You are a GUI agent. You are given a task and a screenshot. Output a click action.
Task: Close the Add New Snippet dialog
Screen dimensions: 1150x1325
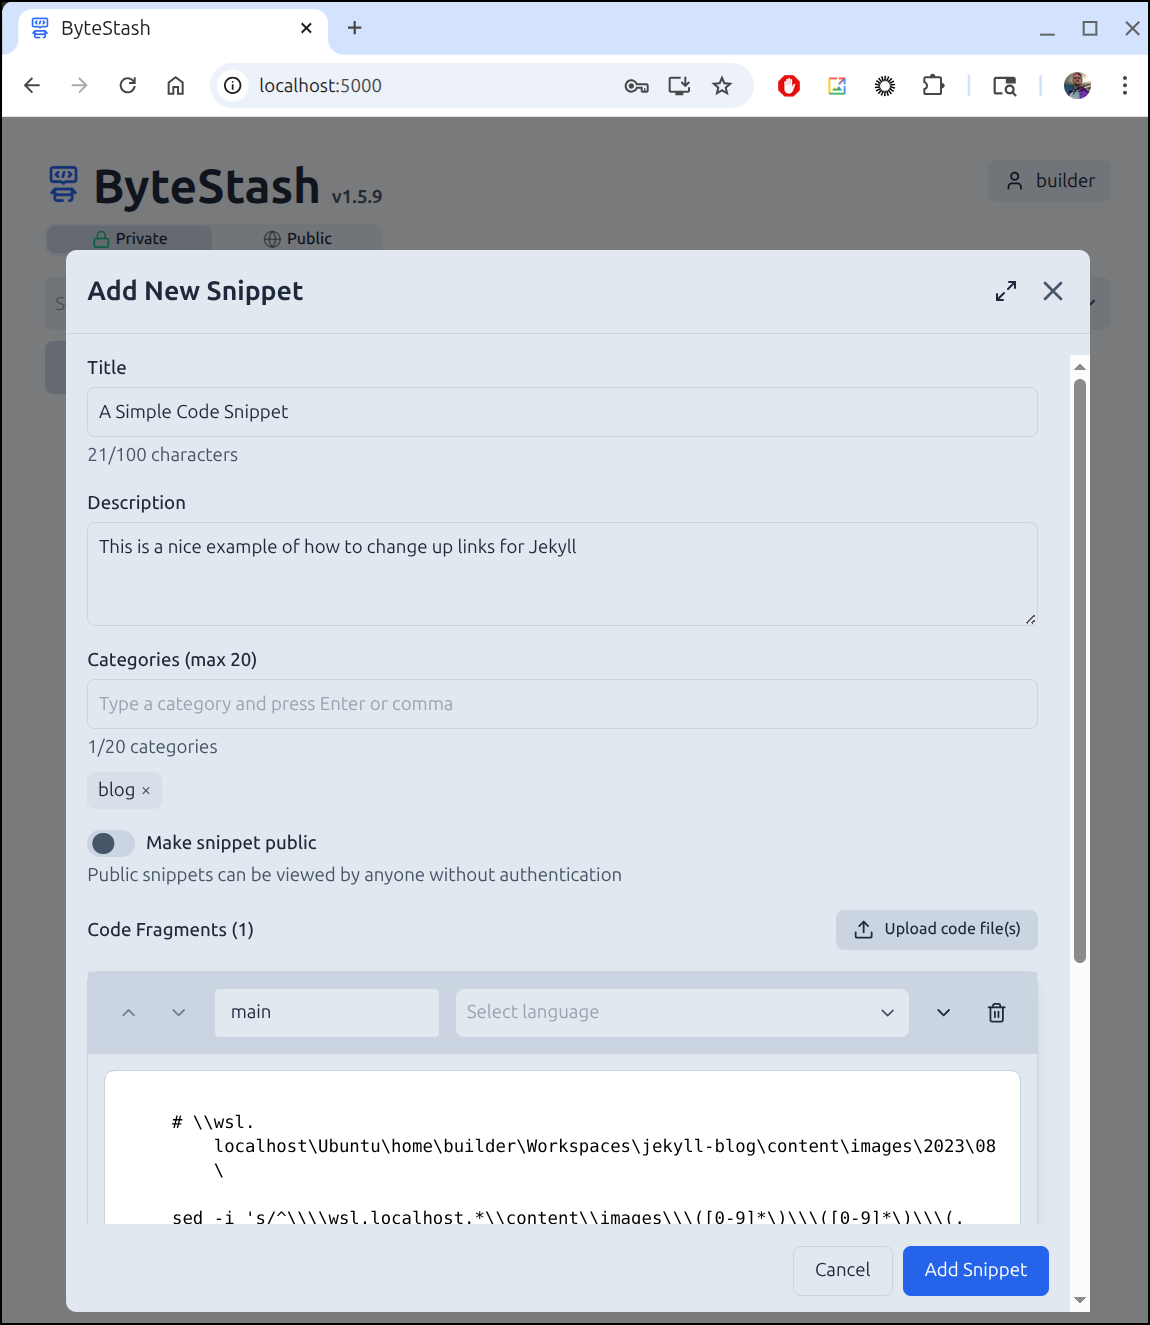[x=1052, y=291]
